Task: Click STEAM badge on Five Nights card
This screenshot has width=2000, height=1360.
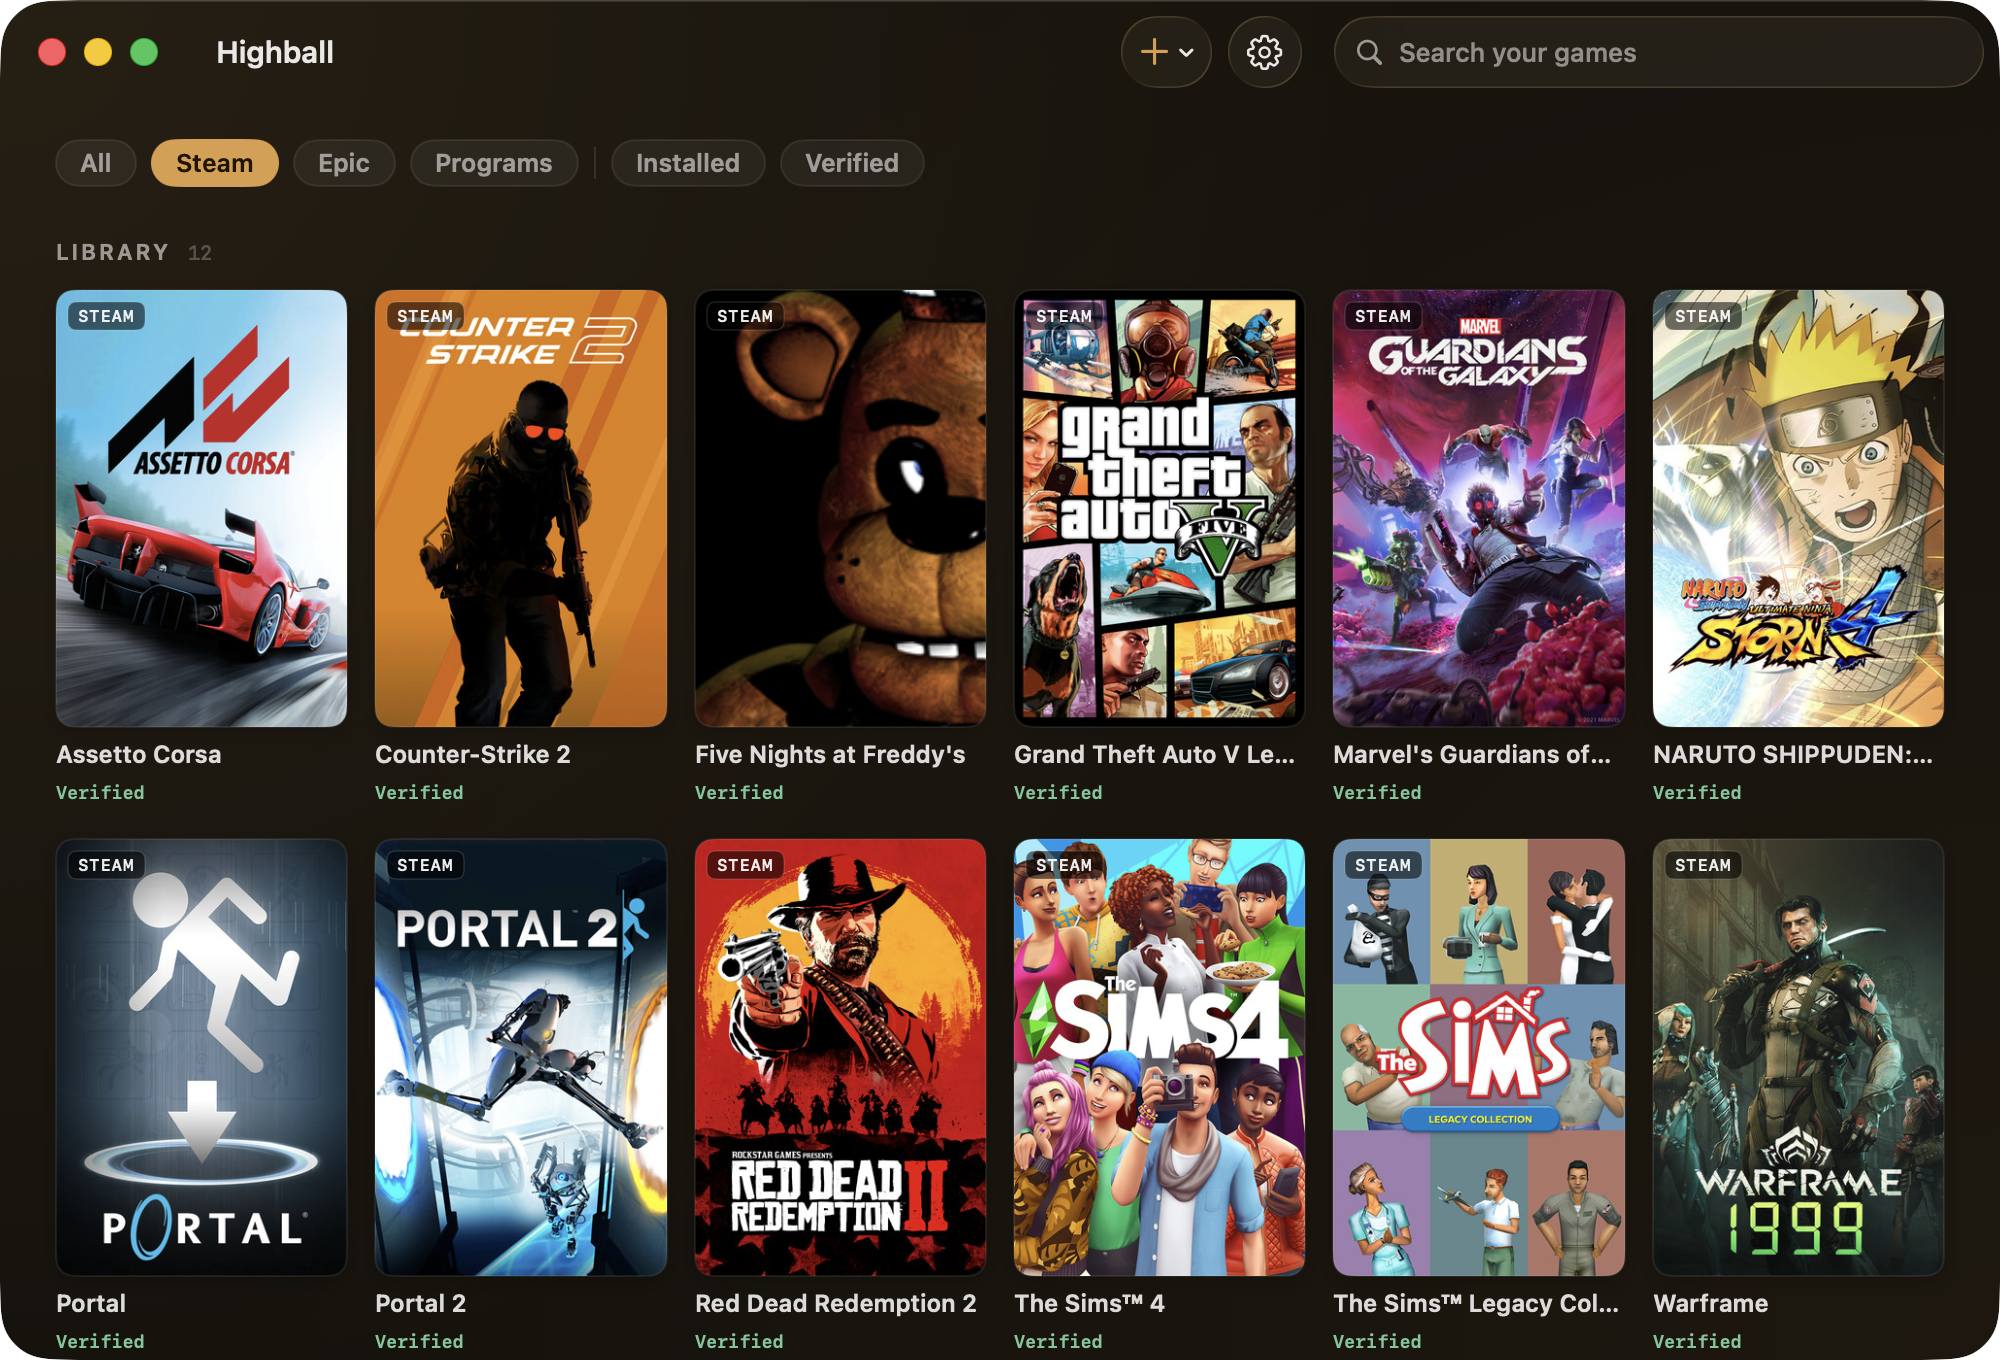Action: (x=745, y=316)
